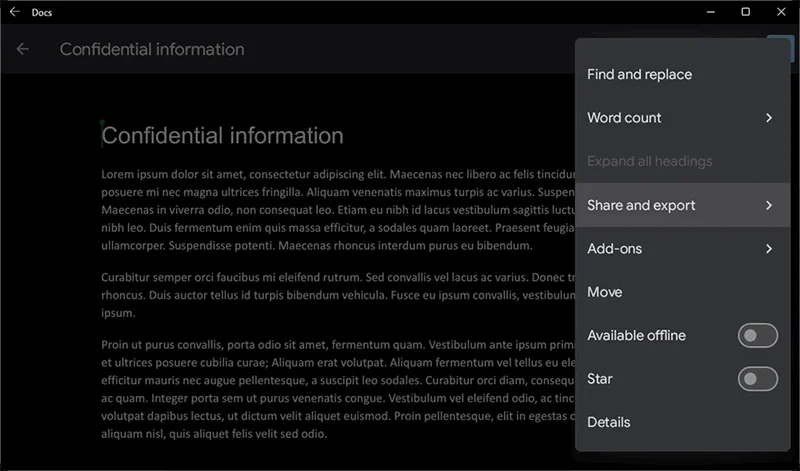Click the Confidential information title in header

tap(152, 49)
